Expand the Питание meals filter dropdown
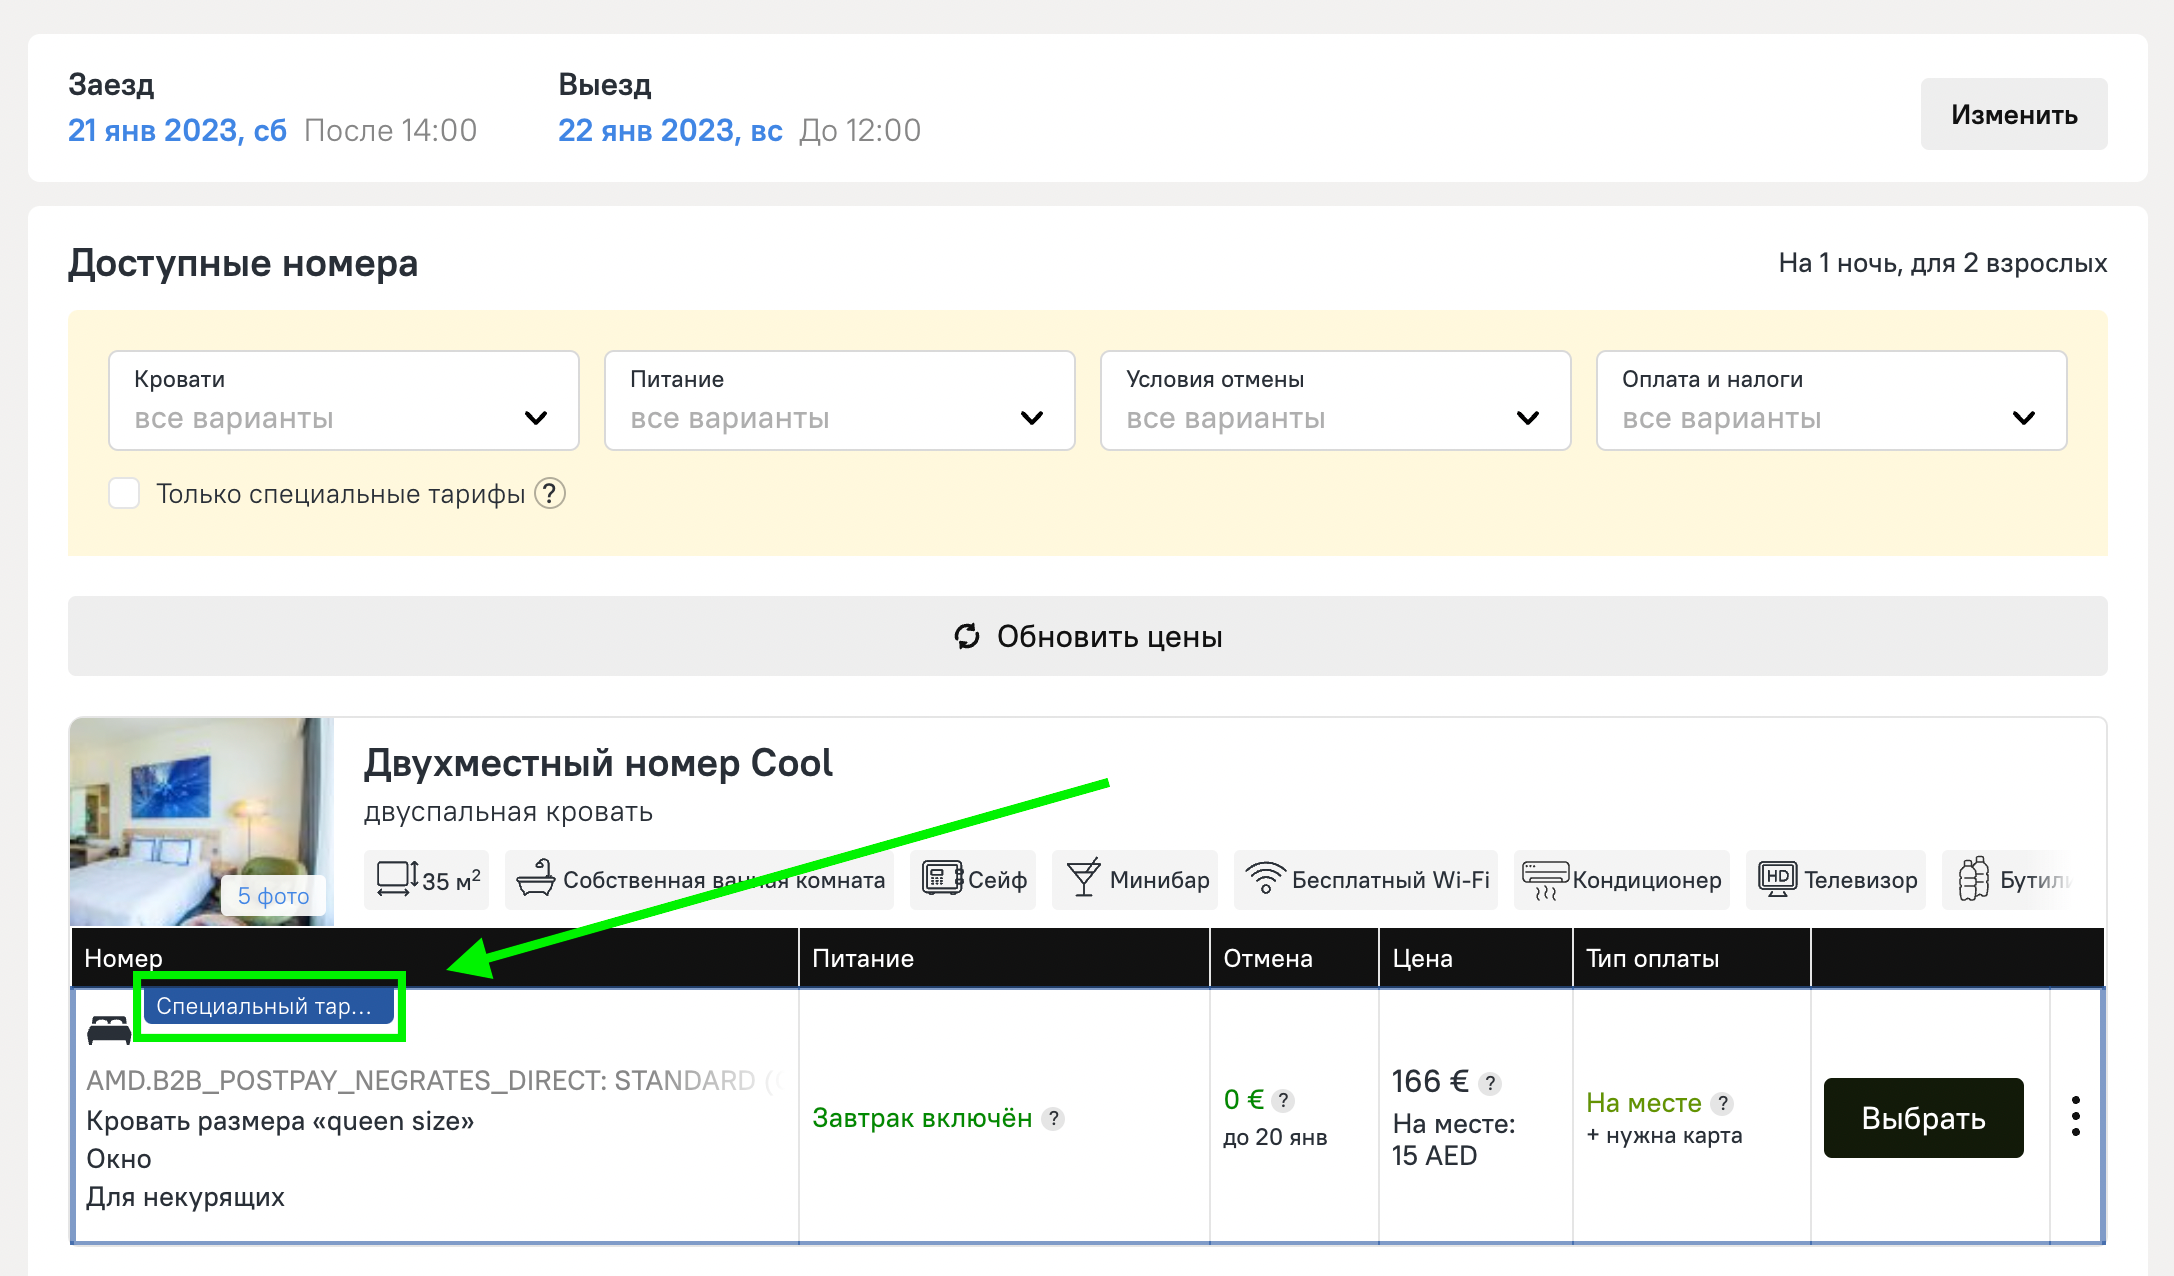Image resolution: width=2174 pixels, height=1276 pixels. [839, 401]
